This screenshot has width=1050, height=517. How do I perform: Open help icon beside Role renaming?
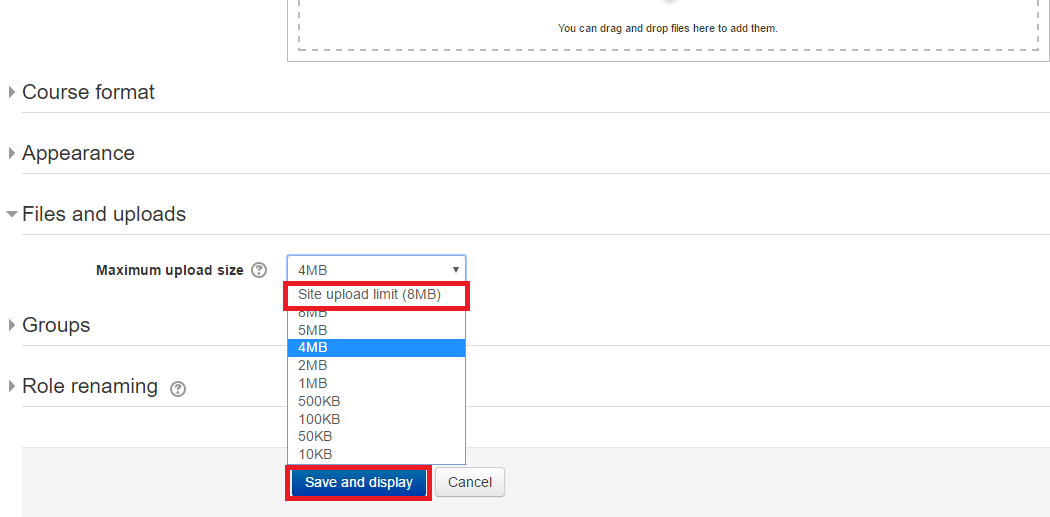pos(178,389)
